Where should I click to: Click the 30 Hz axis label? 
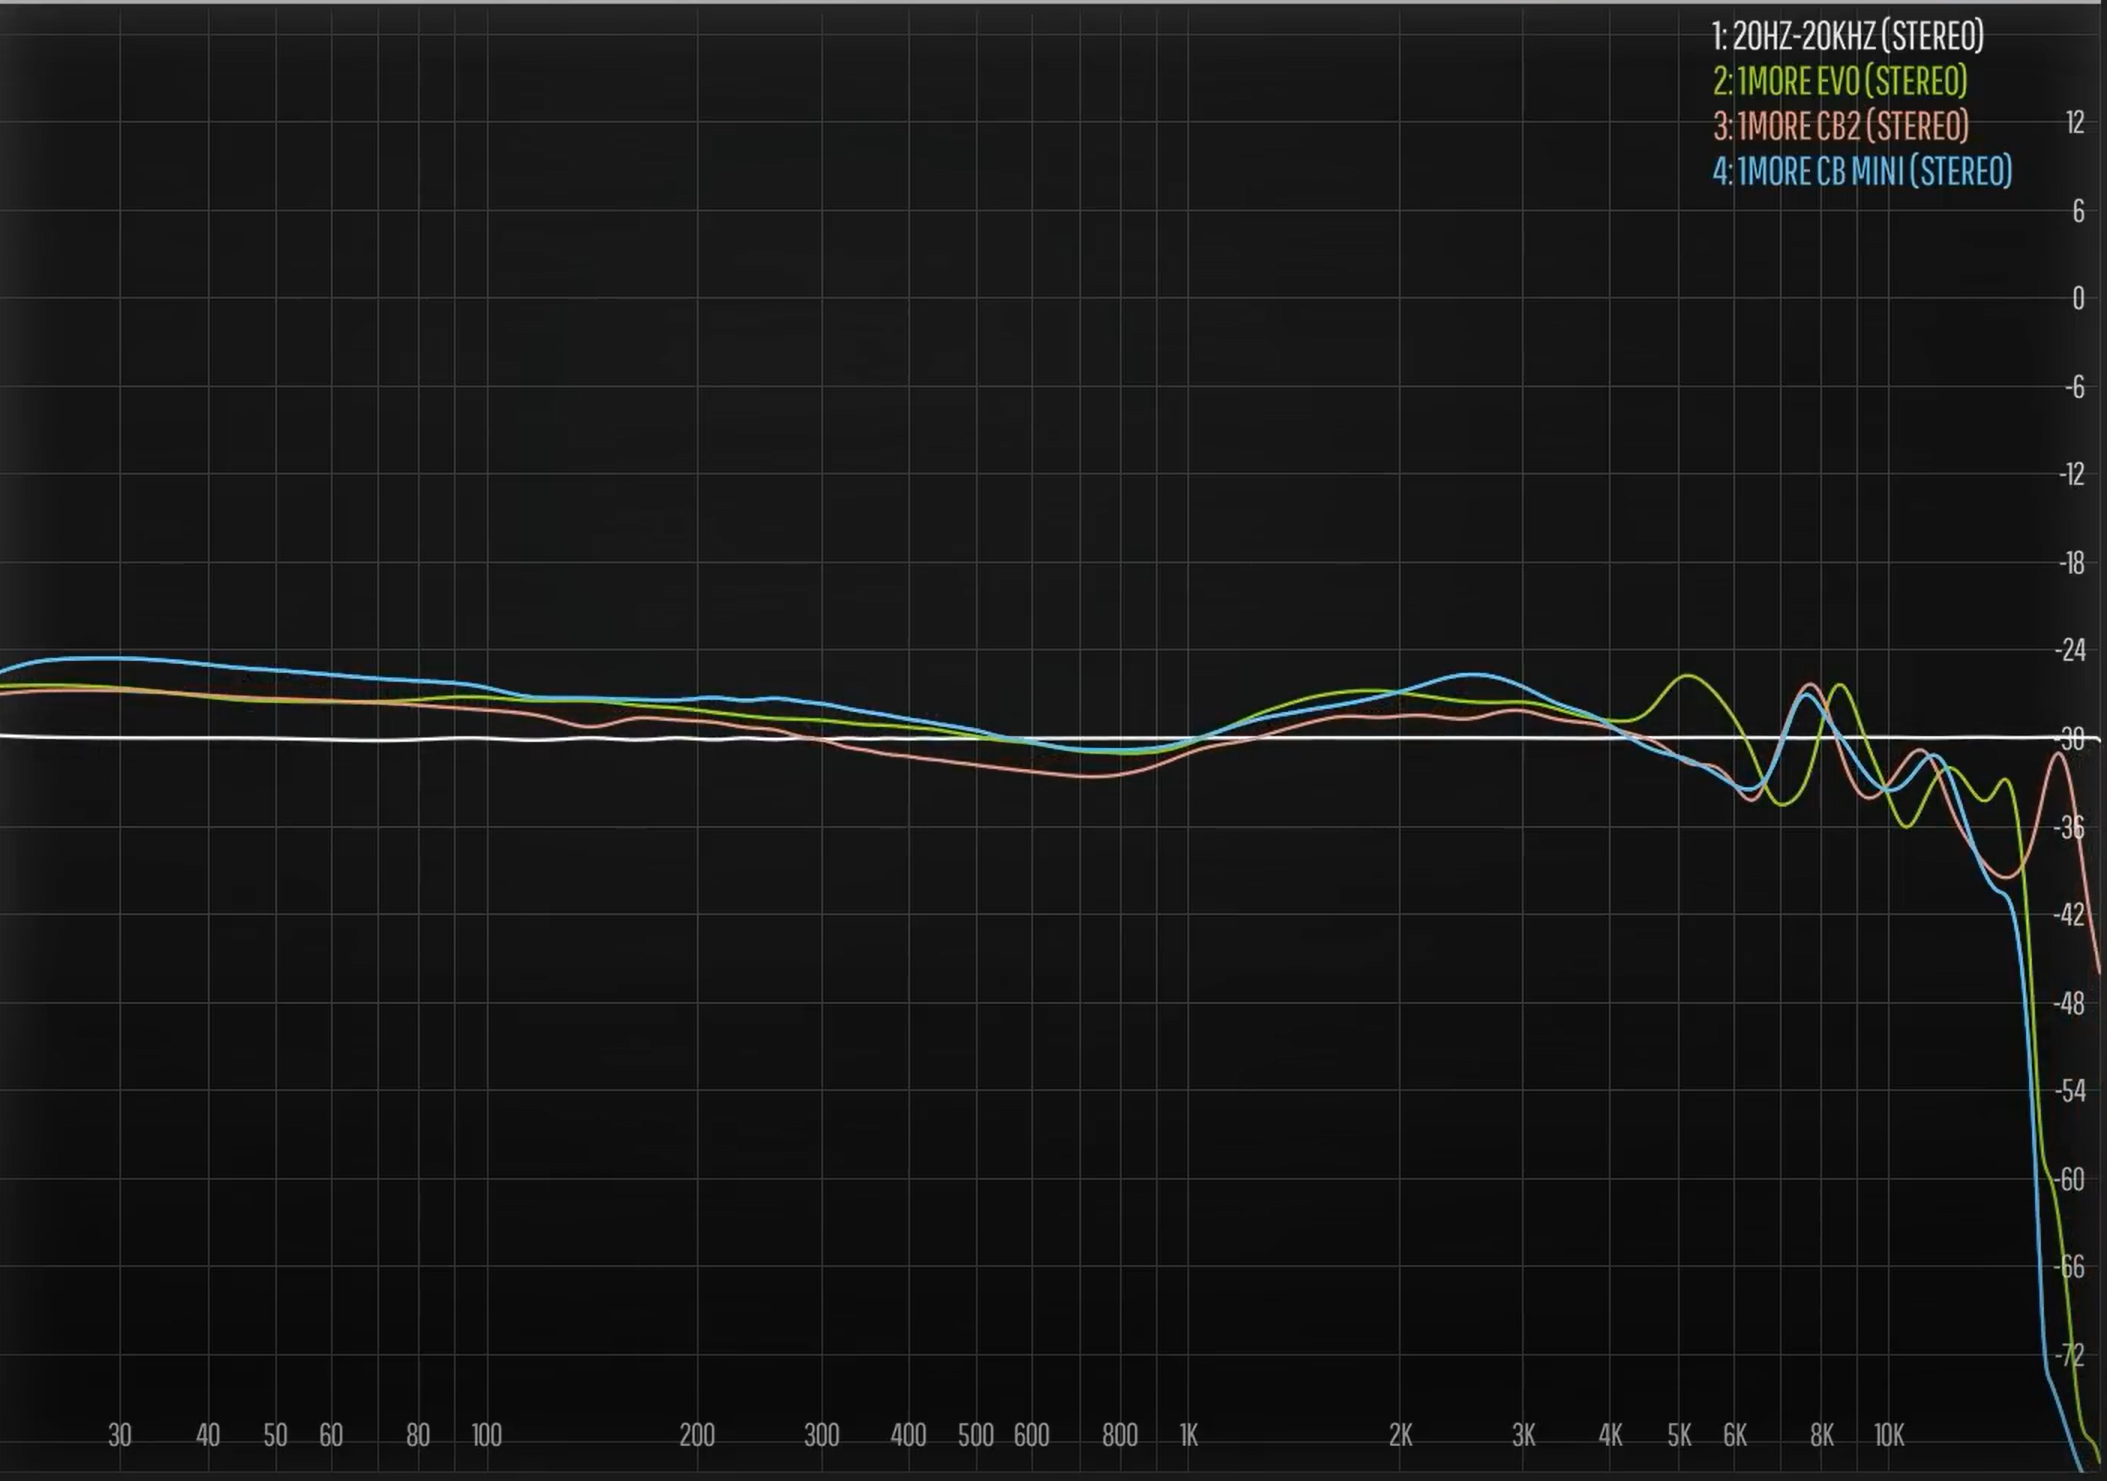(120, 1436)
